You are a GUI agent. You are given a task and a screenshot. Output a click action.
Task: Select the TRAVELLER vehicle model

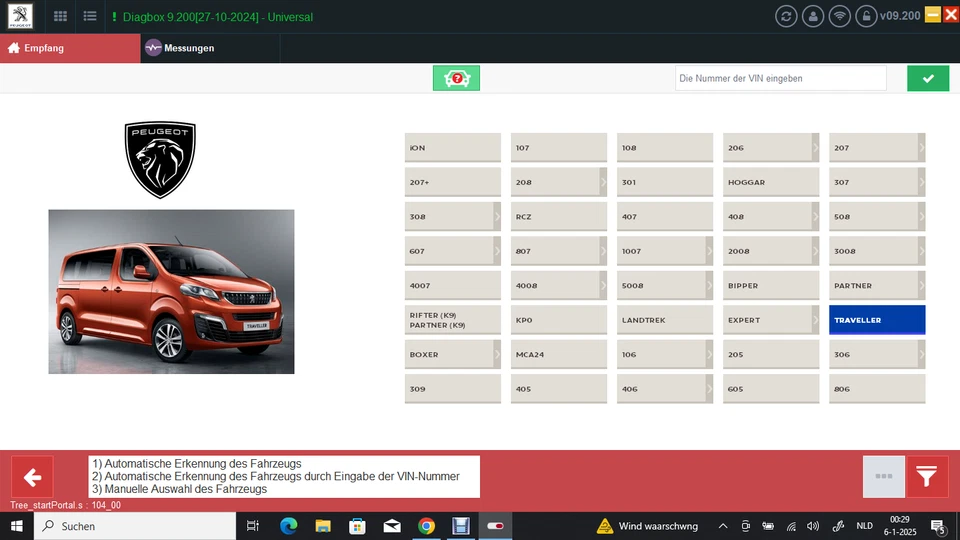pos(877,320)
